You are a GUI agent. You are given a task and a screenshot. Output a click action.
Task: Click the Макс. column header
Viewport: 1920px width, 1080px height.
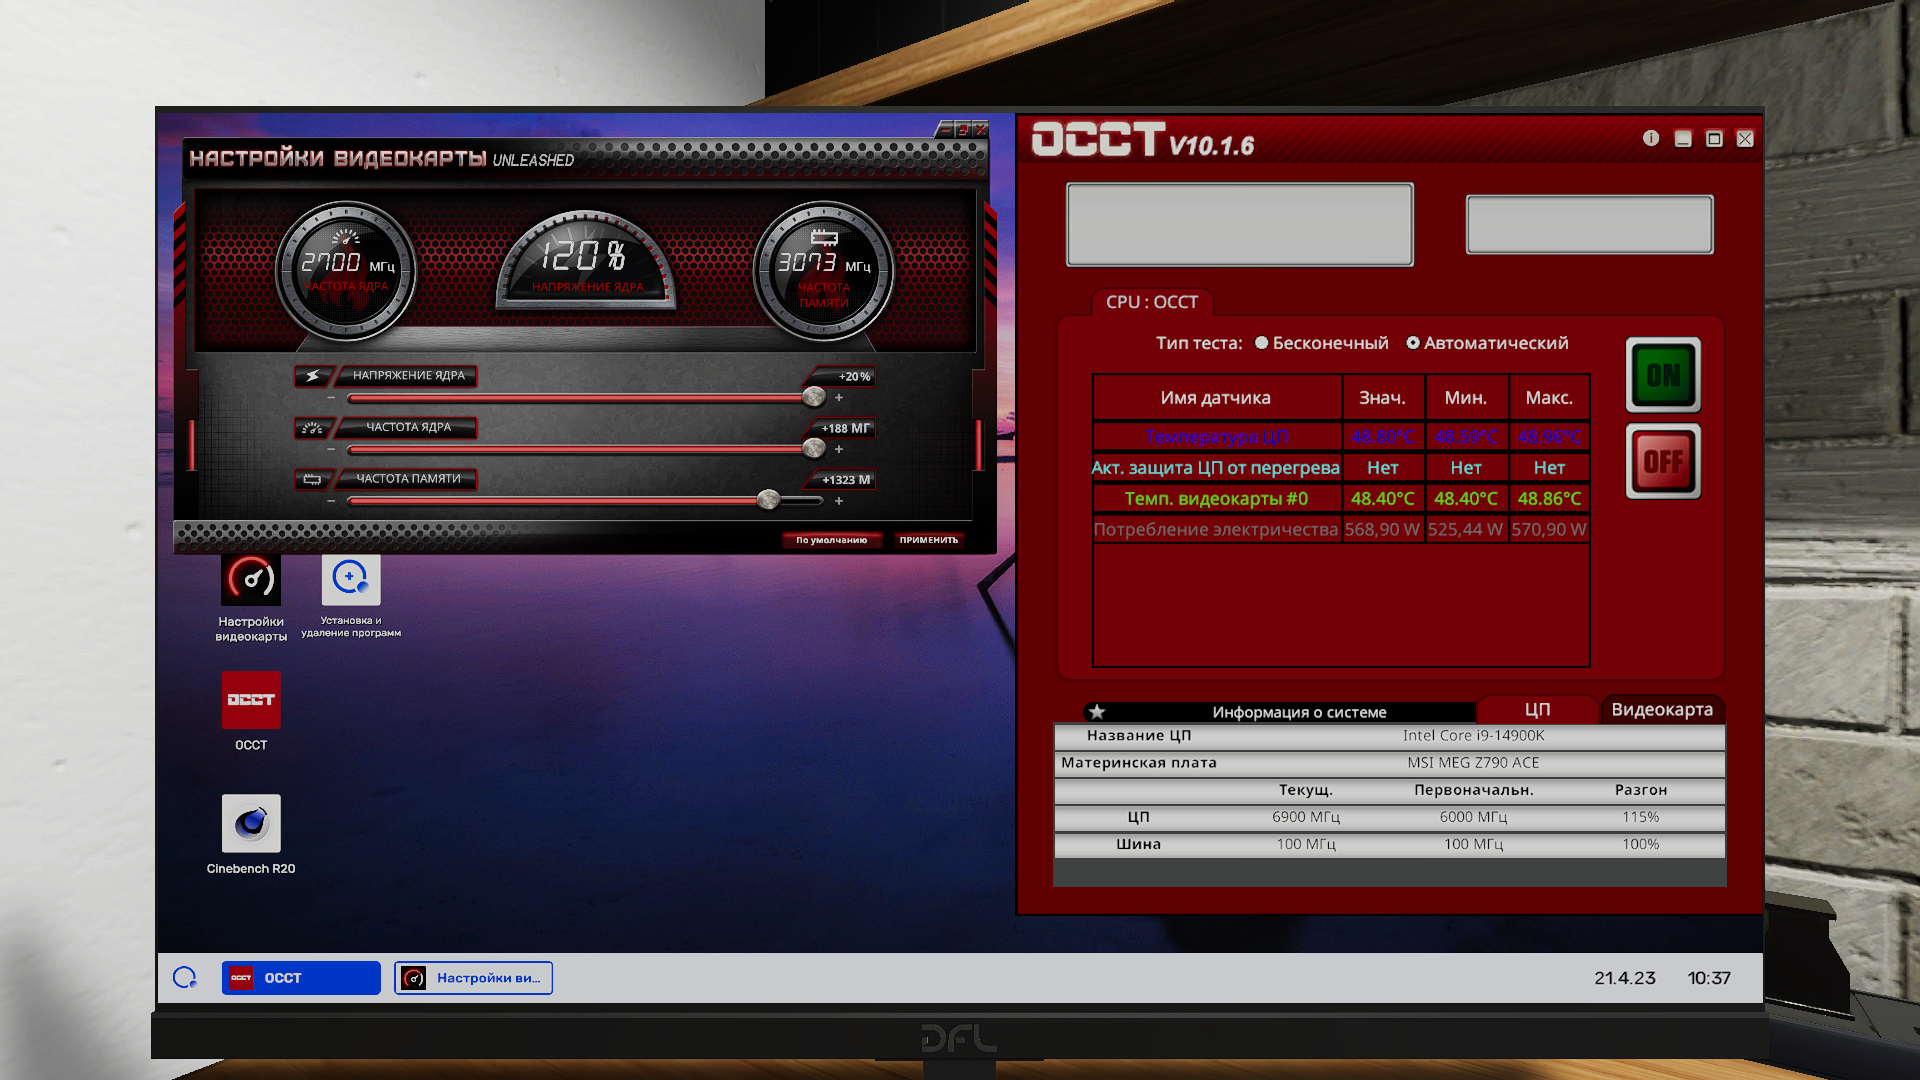[x=1549, y=397]
